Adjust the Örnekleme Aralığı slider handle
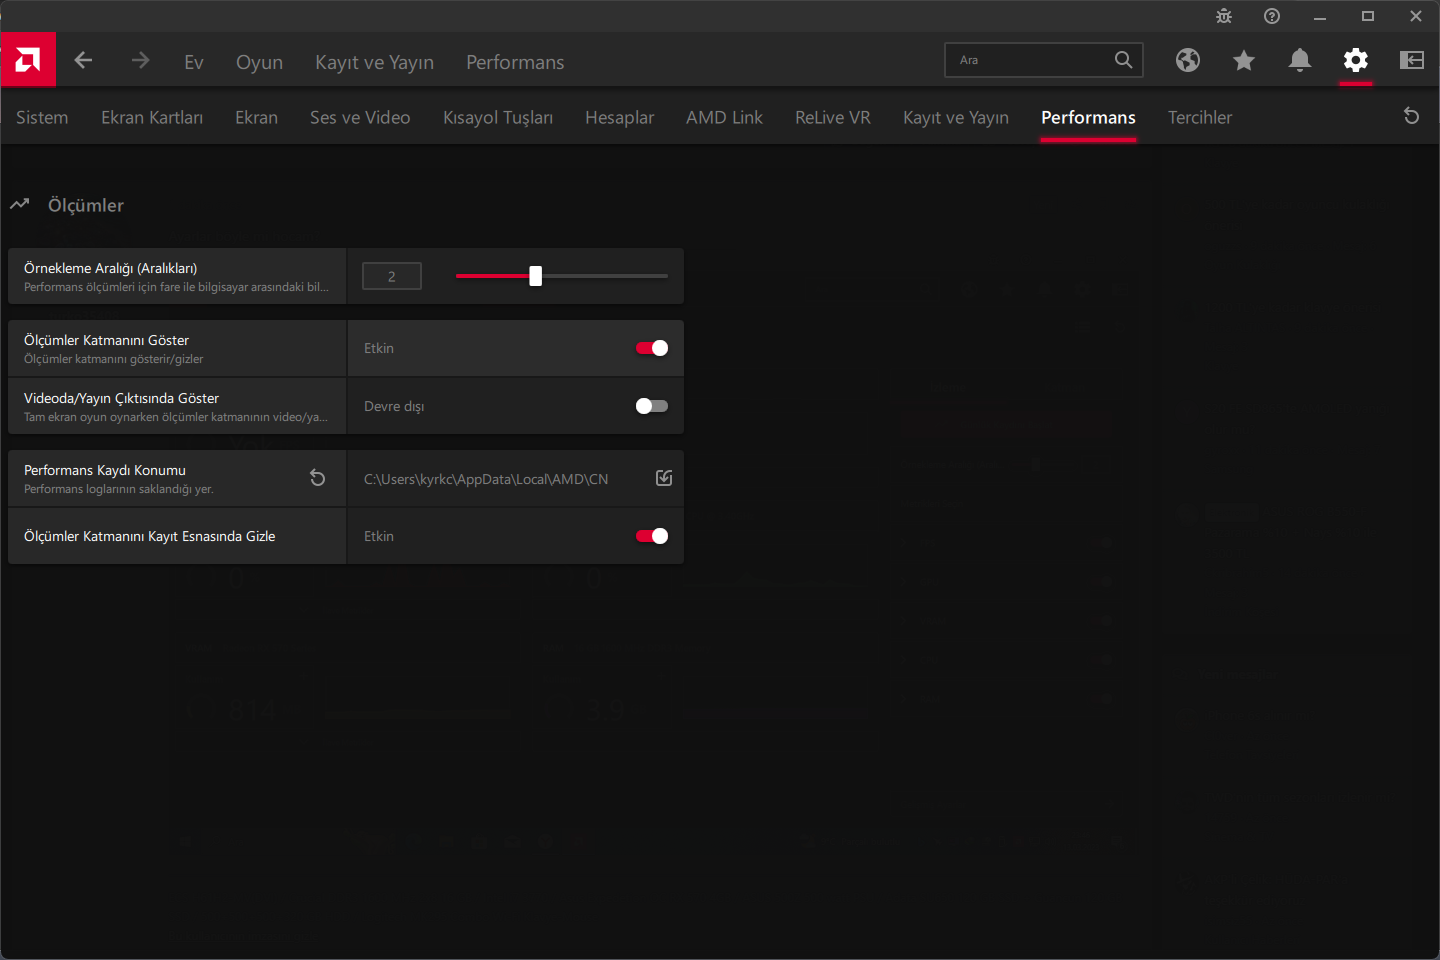This screenshot has width=1440, height=960. click(535, 276)
